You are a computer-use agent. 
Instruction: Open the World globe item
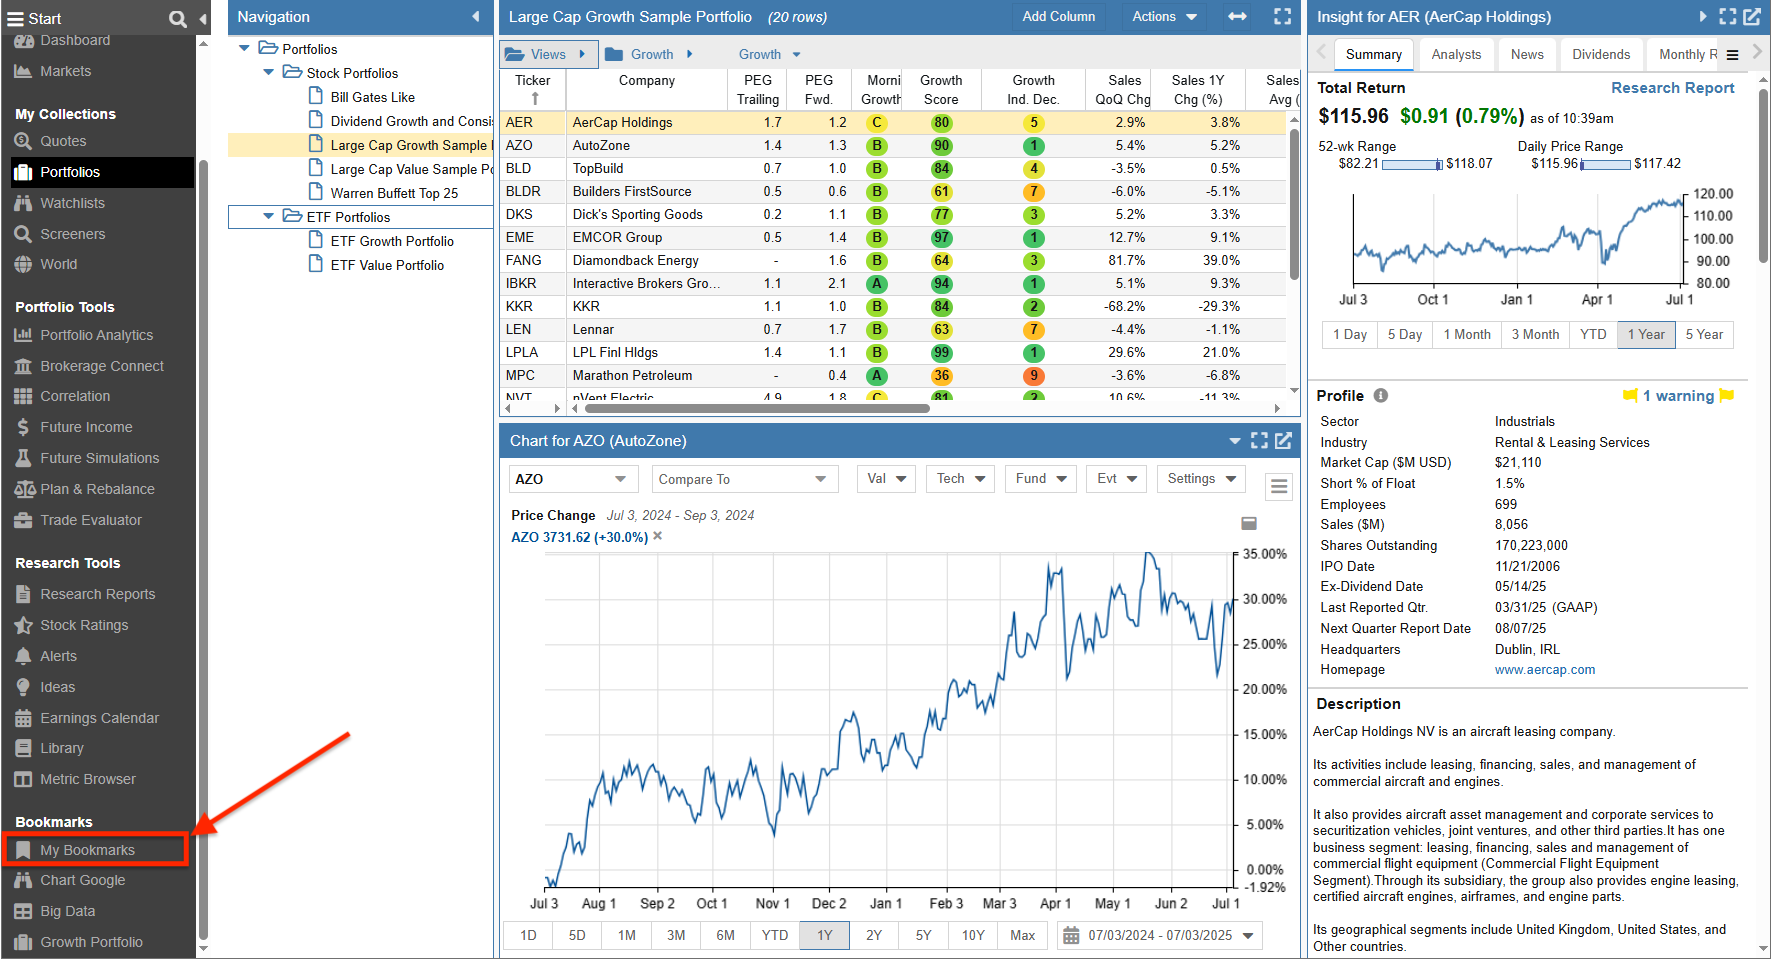[58, 264]
